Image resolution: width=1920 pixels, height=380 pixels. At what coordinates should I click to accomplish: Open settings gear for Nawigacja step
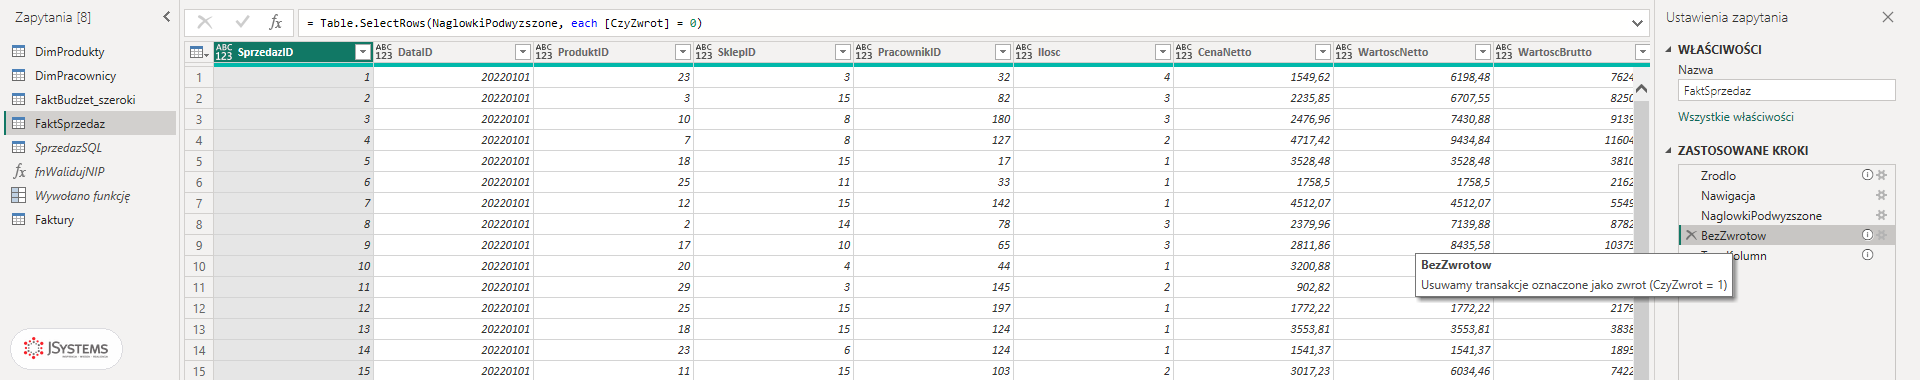tap(1882, 195)
